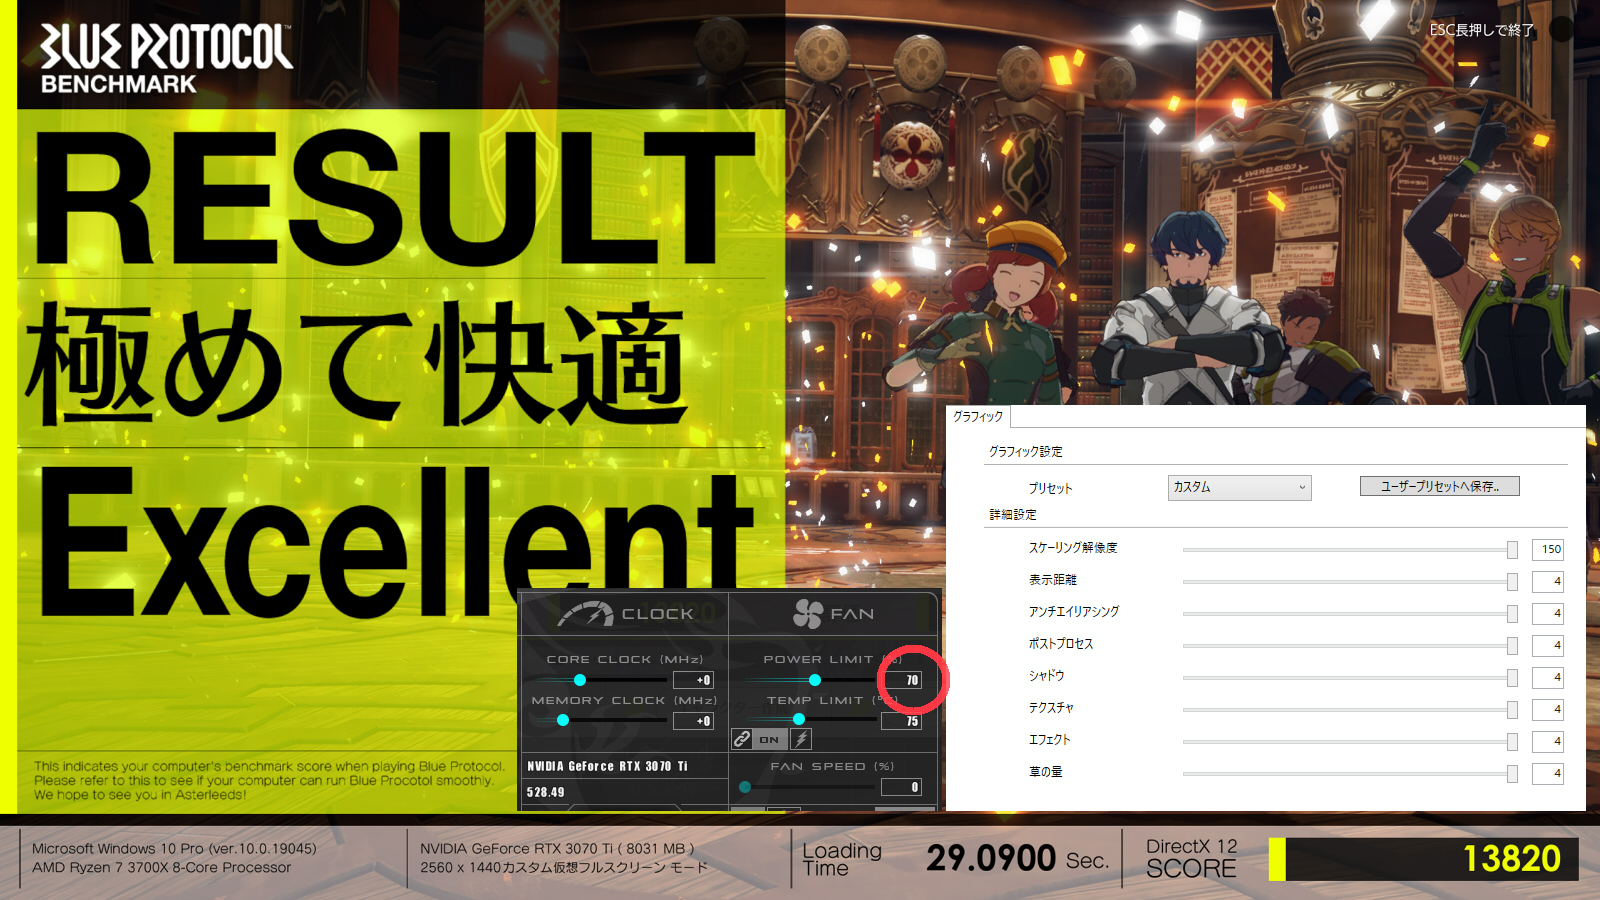
Task: Click the ESC長押しで終了 exit prompt
Action: (1481, 30)
